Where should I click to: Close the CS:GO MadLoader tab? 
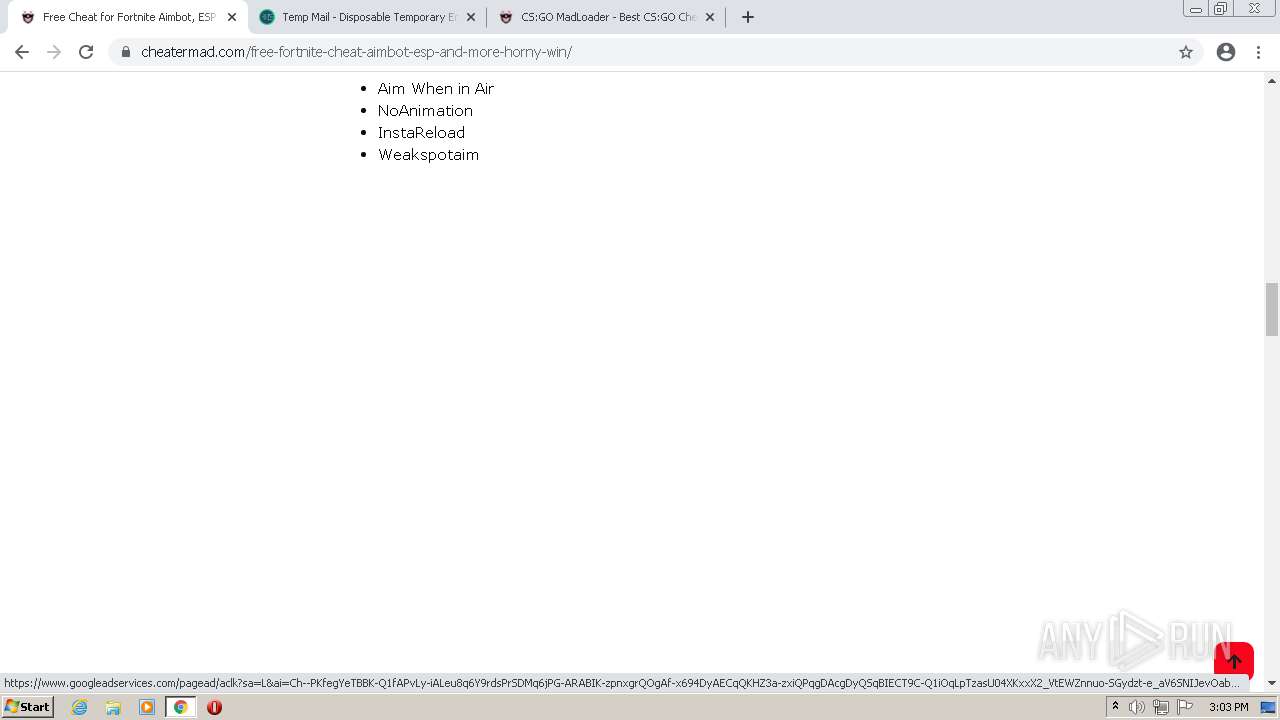point(710,17)
